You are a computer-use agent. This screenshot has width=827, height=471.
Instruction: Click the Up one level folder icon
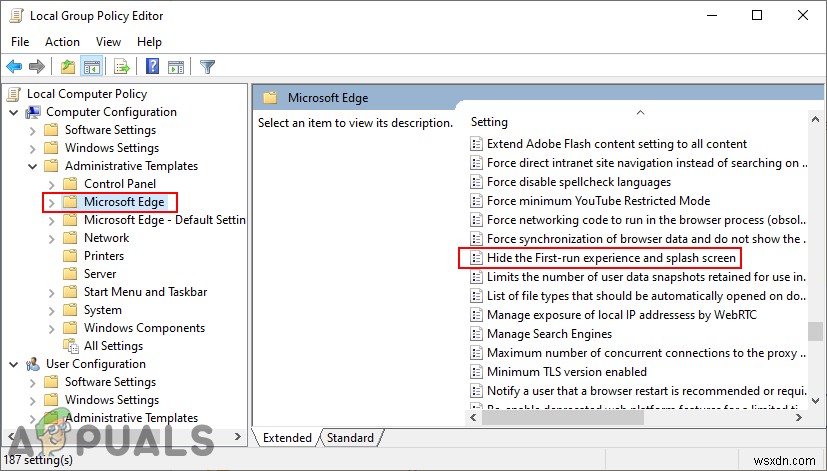[68, 67]
